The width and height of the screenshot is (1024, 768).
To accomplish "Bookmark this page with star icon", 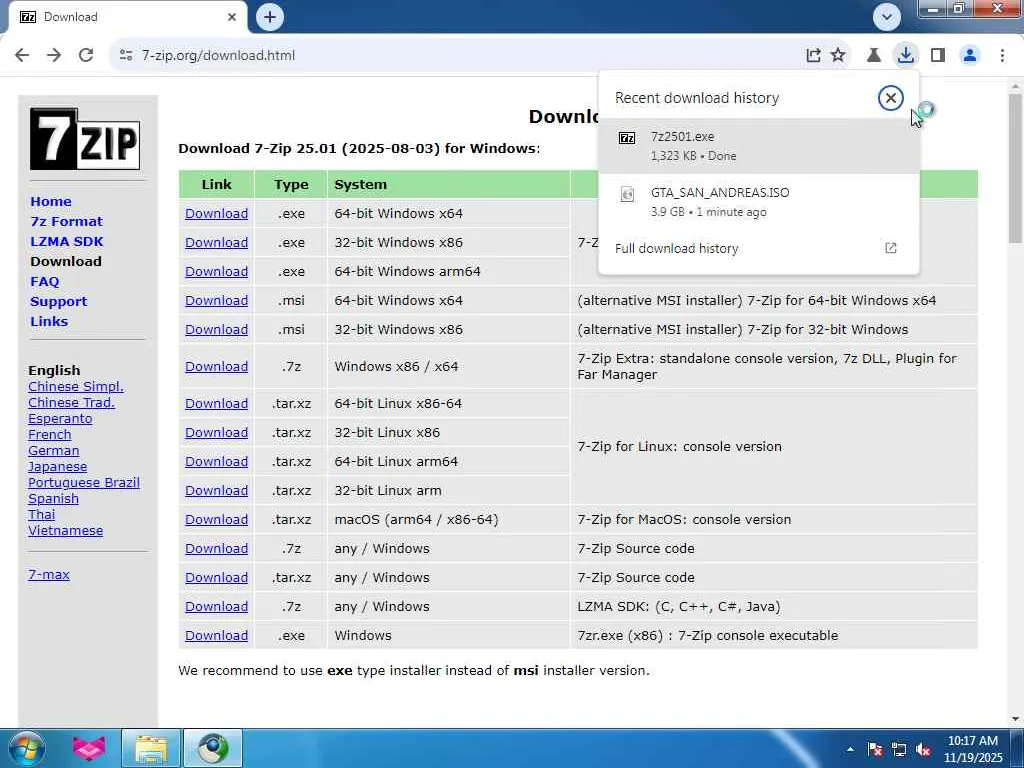I will [x=838, y=56].
